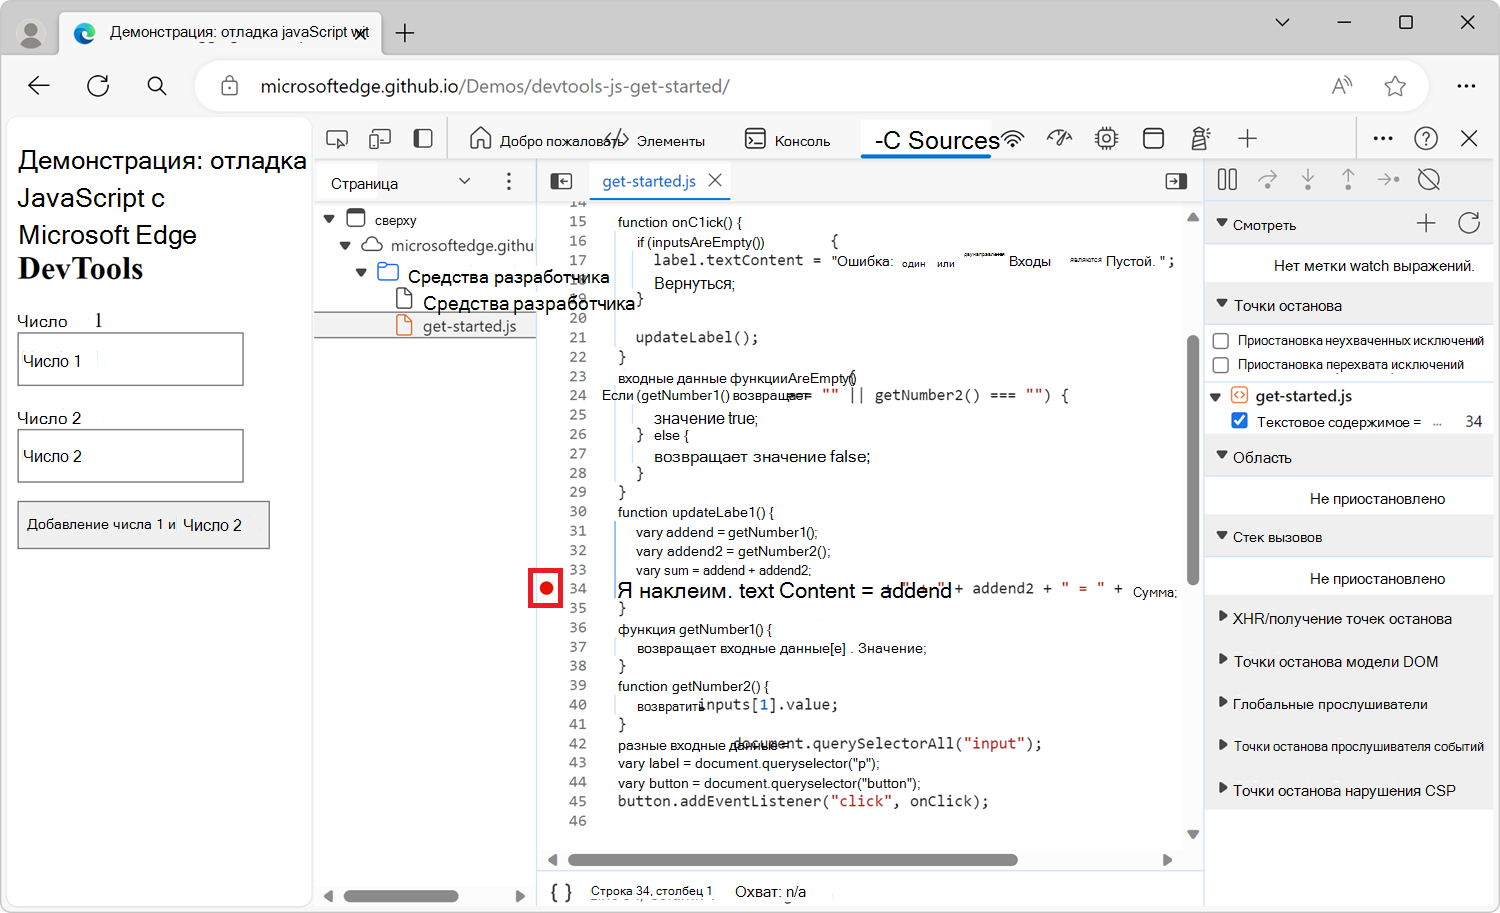Click Read aloud icon in address bar
This screenshot has width=1500, height=913.
pos(1342,86)
